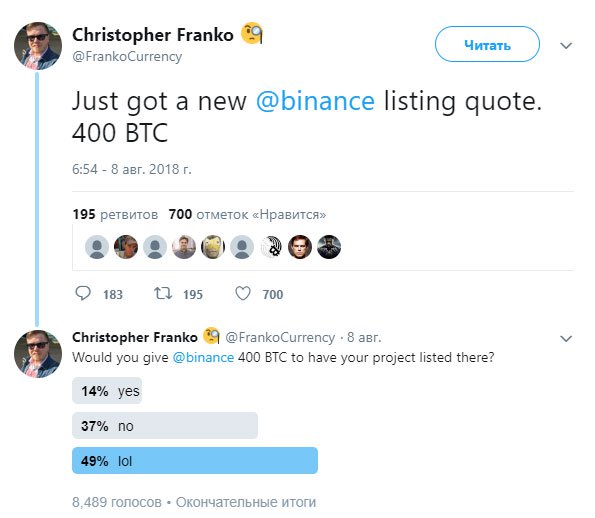Viewport: 595px width, 518px height.
Task: Click the 49% lol poll bar
Action: pyautogui.click(x=195, y=461)
